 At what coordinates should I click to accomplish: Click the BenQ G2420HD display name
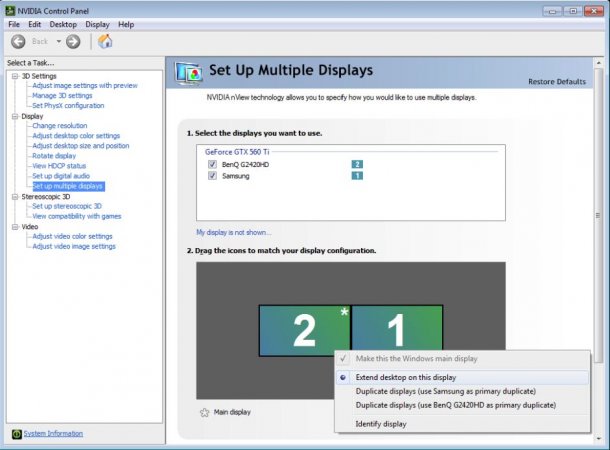coord(245,165)
